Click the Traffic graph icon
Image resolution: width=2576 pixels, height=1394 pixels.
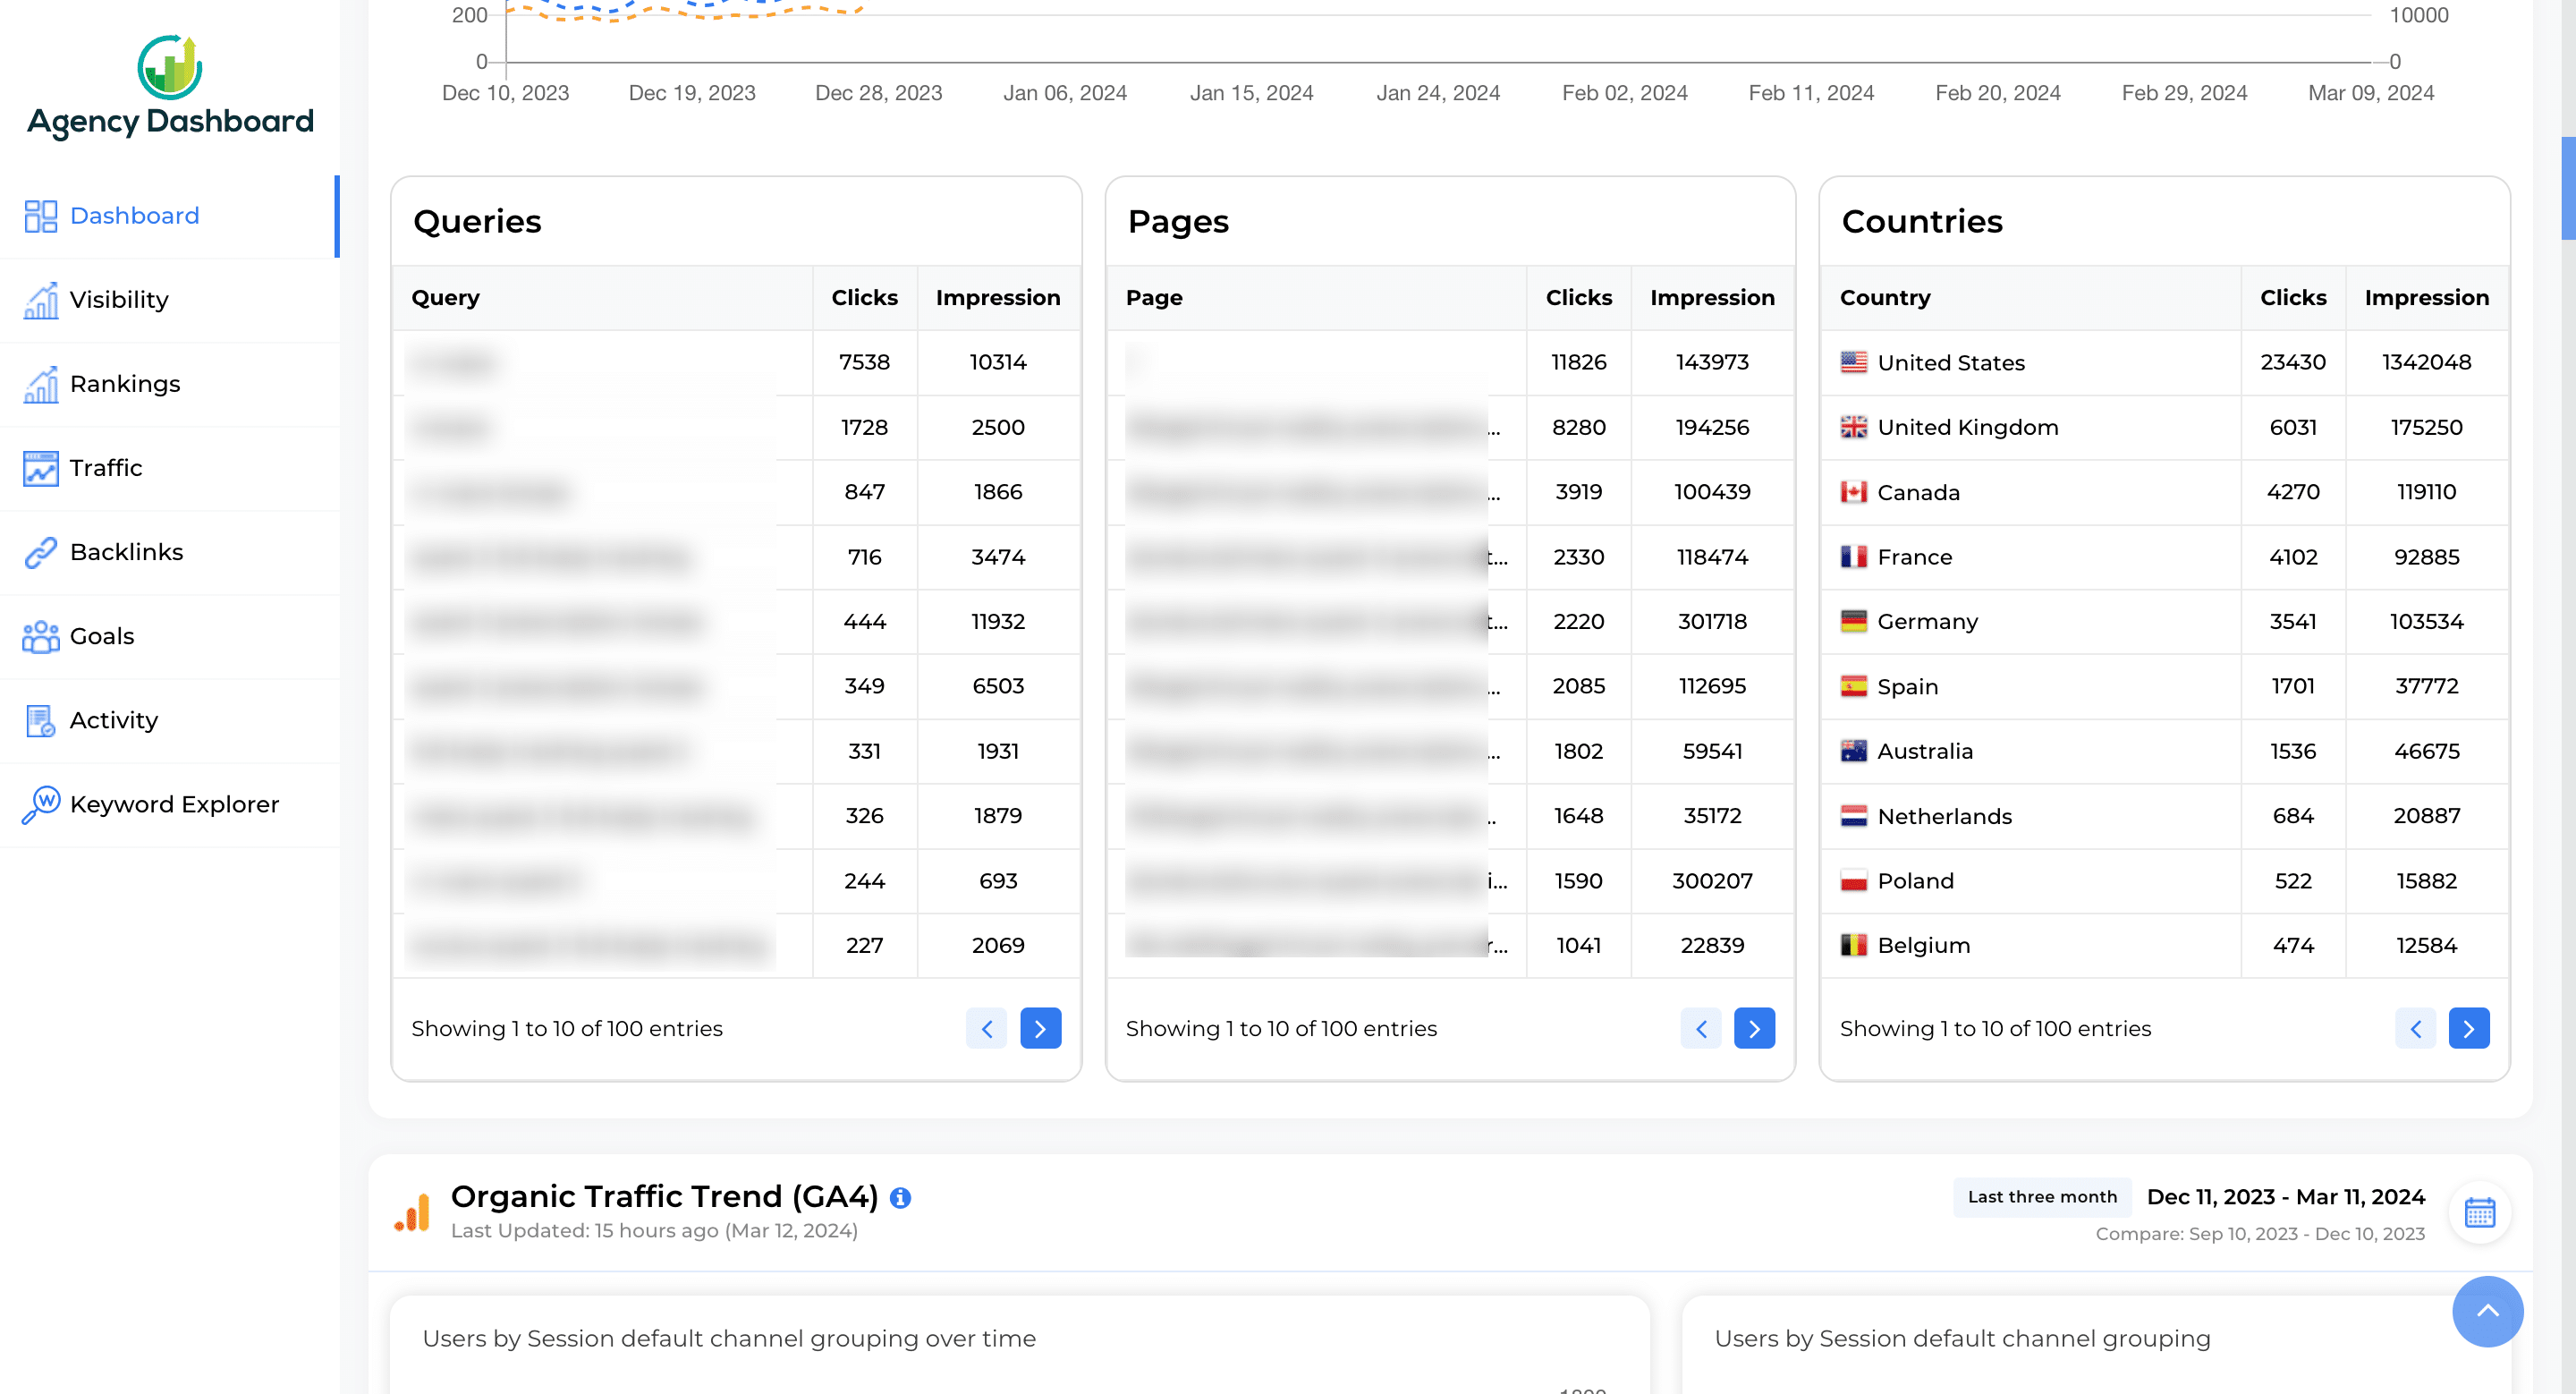click(41, 468)
